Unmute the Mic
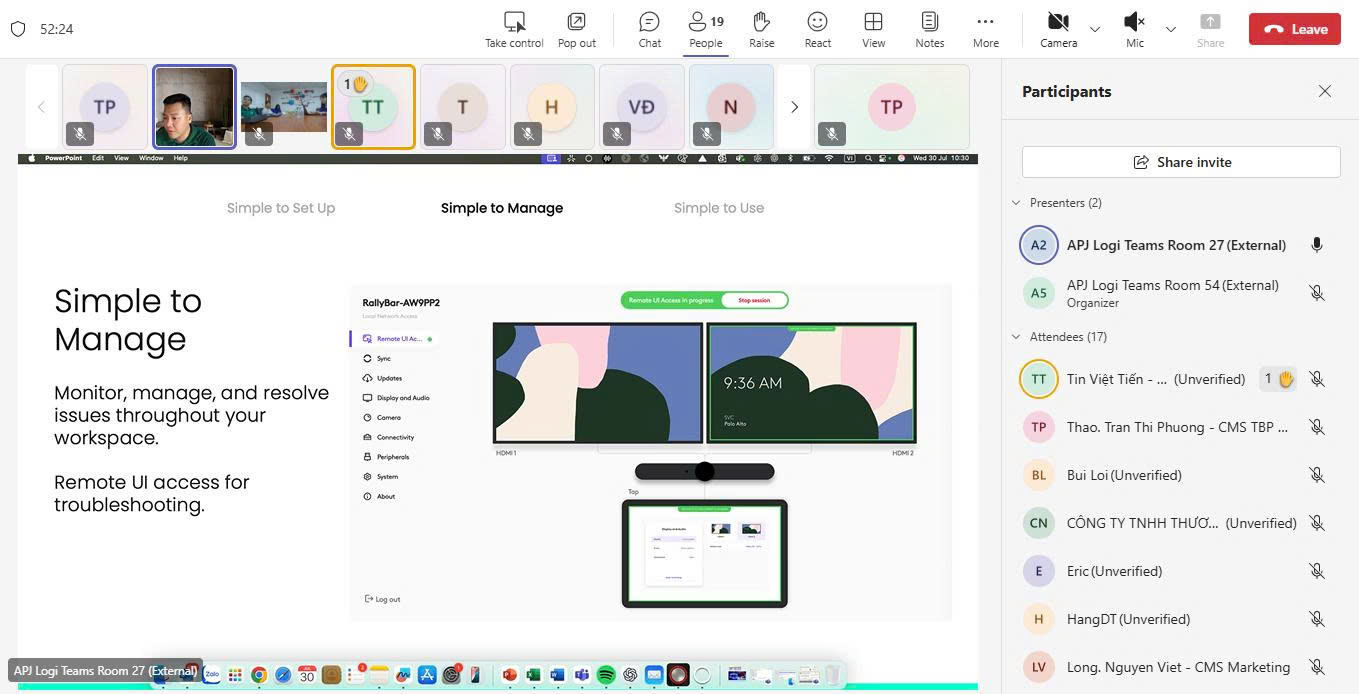 [1134, 22]
